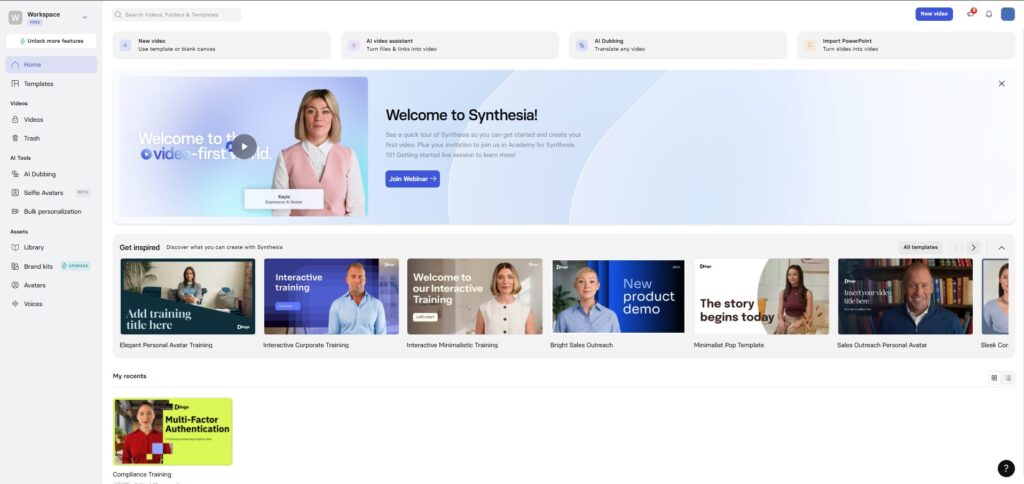The width and height of the screenshot is (1024, 484).
Task: Click the New video button top right
Action: (934, 14)
